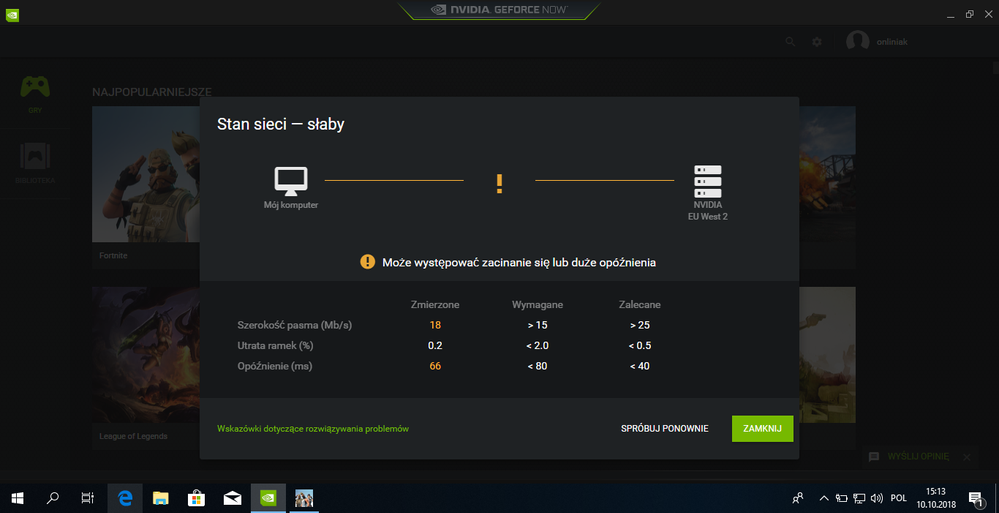Open Windows taskbar search
Viewport: 999px width, 513px height.
pos(54,498)
